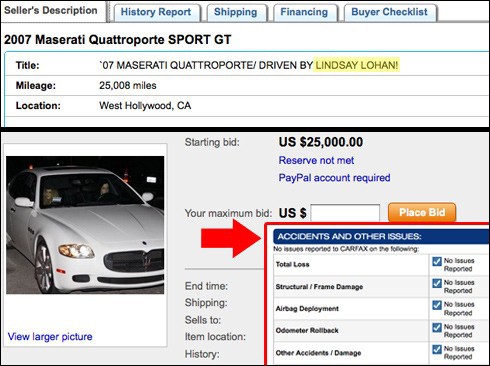Click the white Maserati photo thumbnail
The width and height of the screenshot is (490, 366).
(x=85, y=225)
